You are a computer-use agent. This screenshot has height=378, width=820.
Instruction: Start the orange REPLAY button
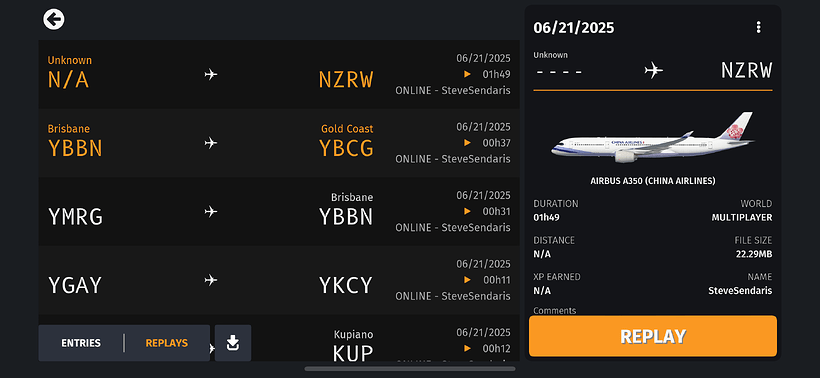(653, 336)
